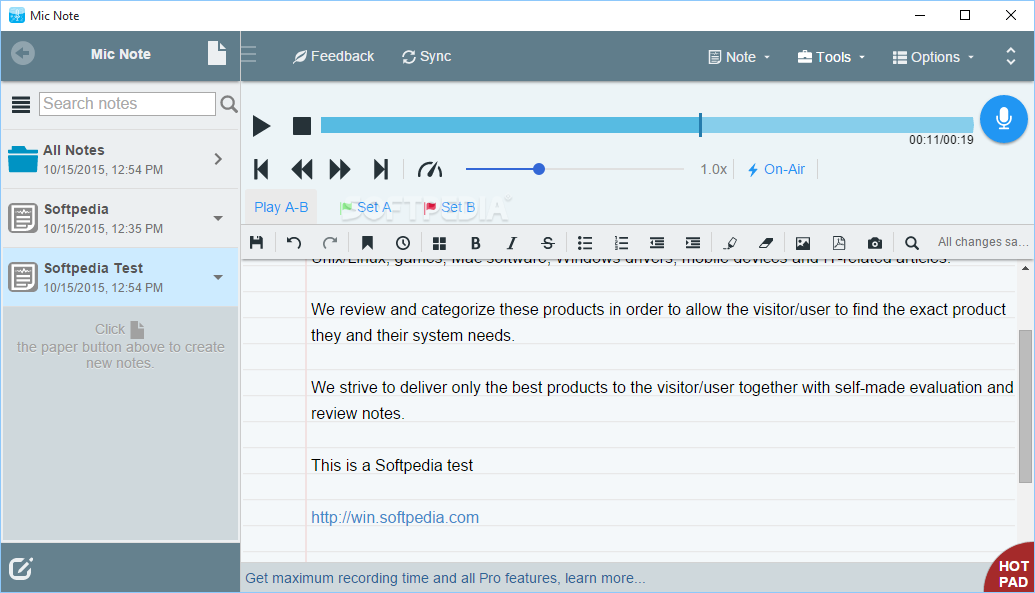Viewport: 1035px width, 593px height.
Task: Open the Options dropdown menu
Action: click(x=933, y=57)
